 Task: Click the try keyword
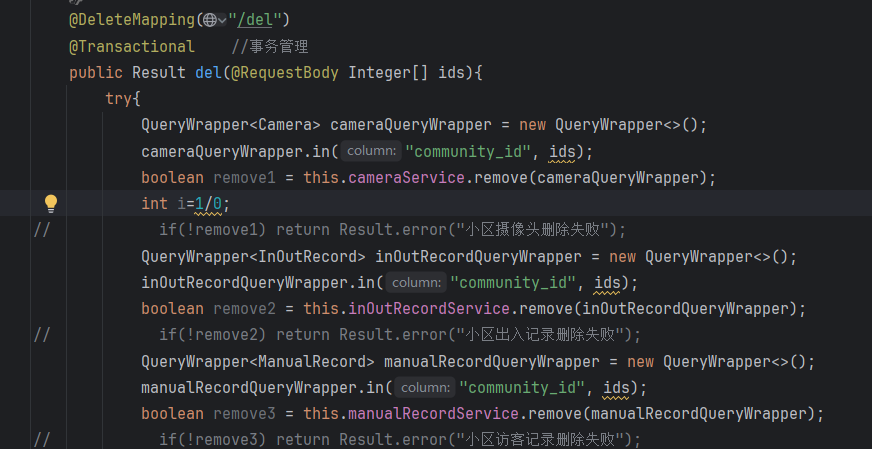tap(119, 99)
